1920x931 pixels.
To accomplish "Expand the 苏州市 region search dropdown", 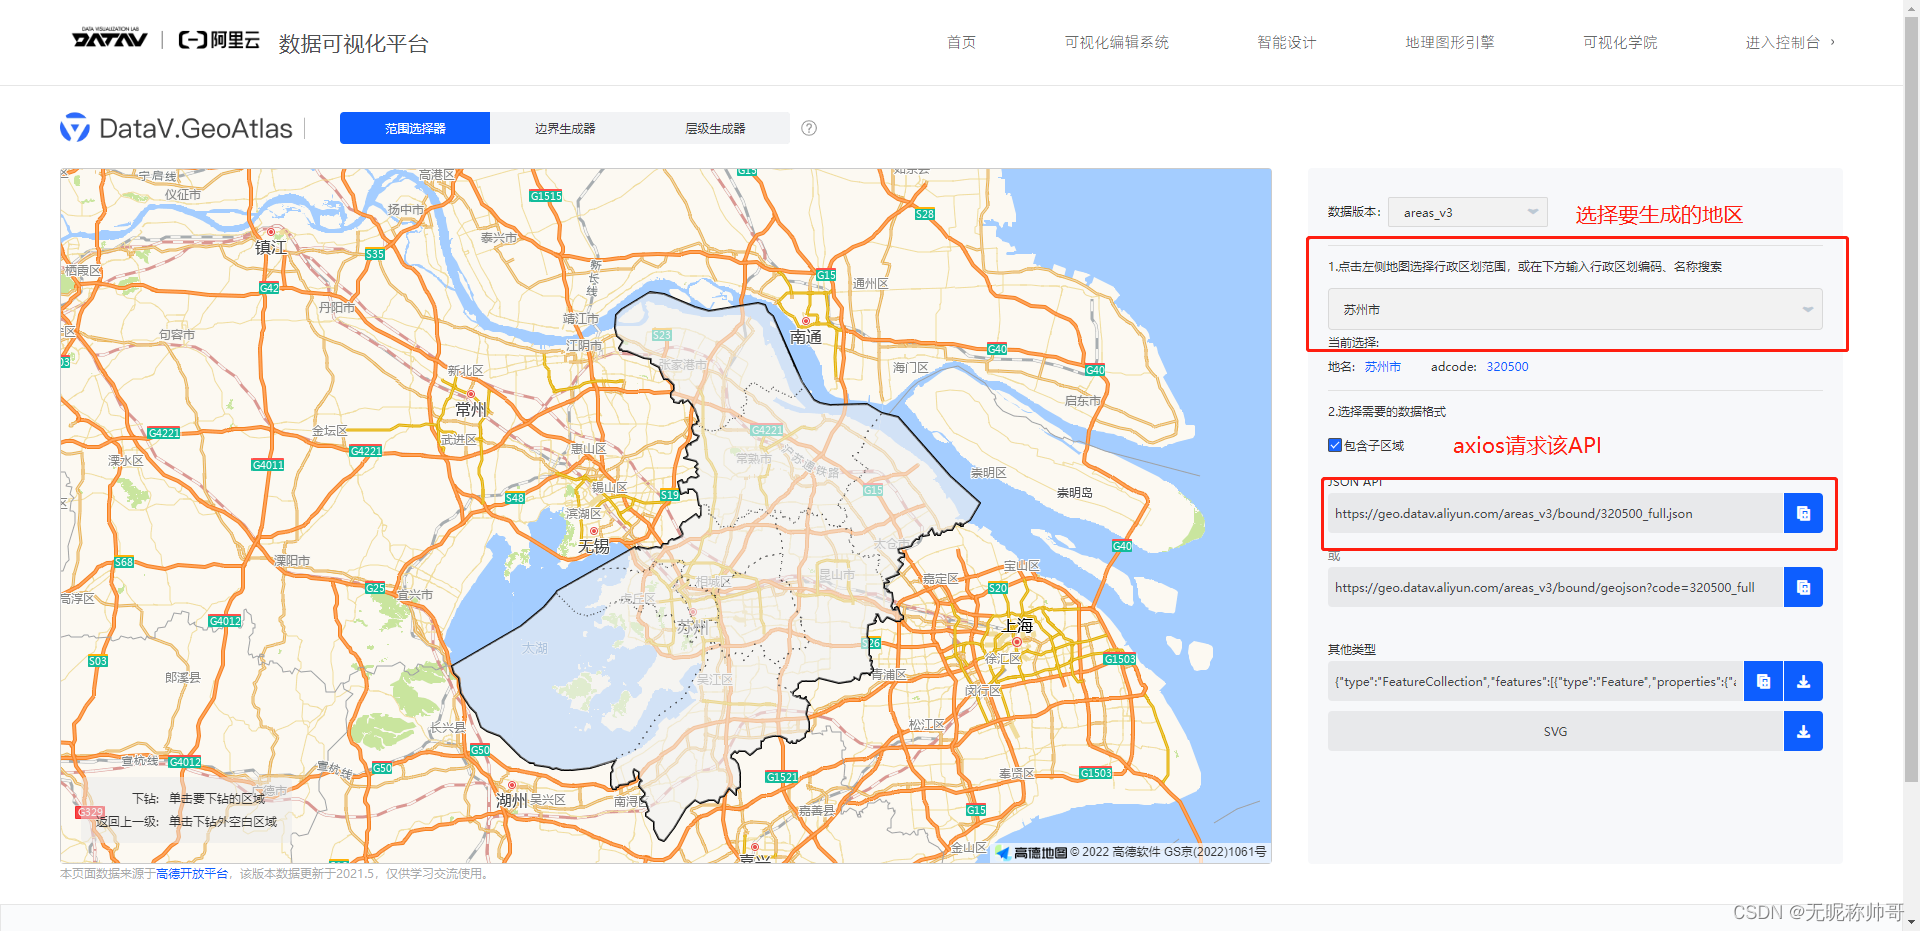I will (1575, 309).
